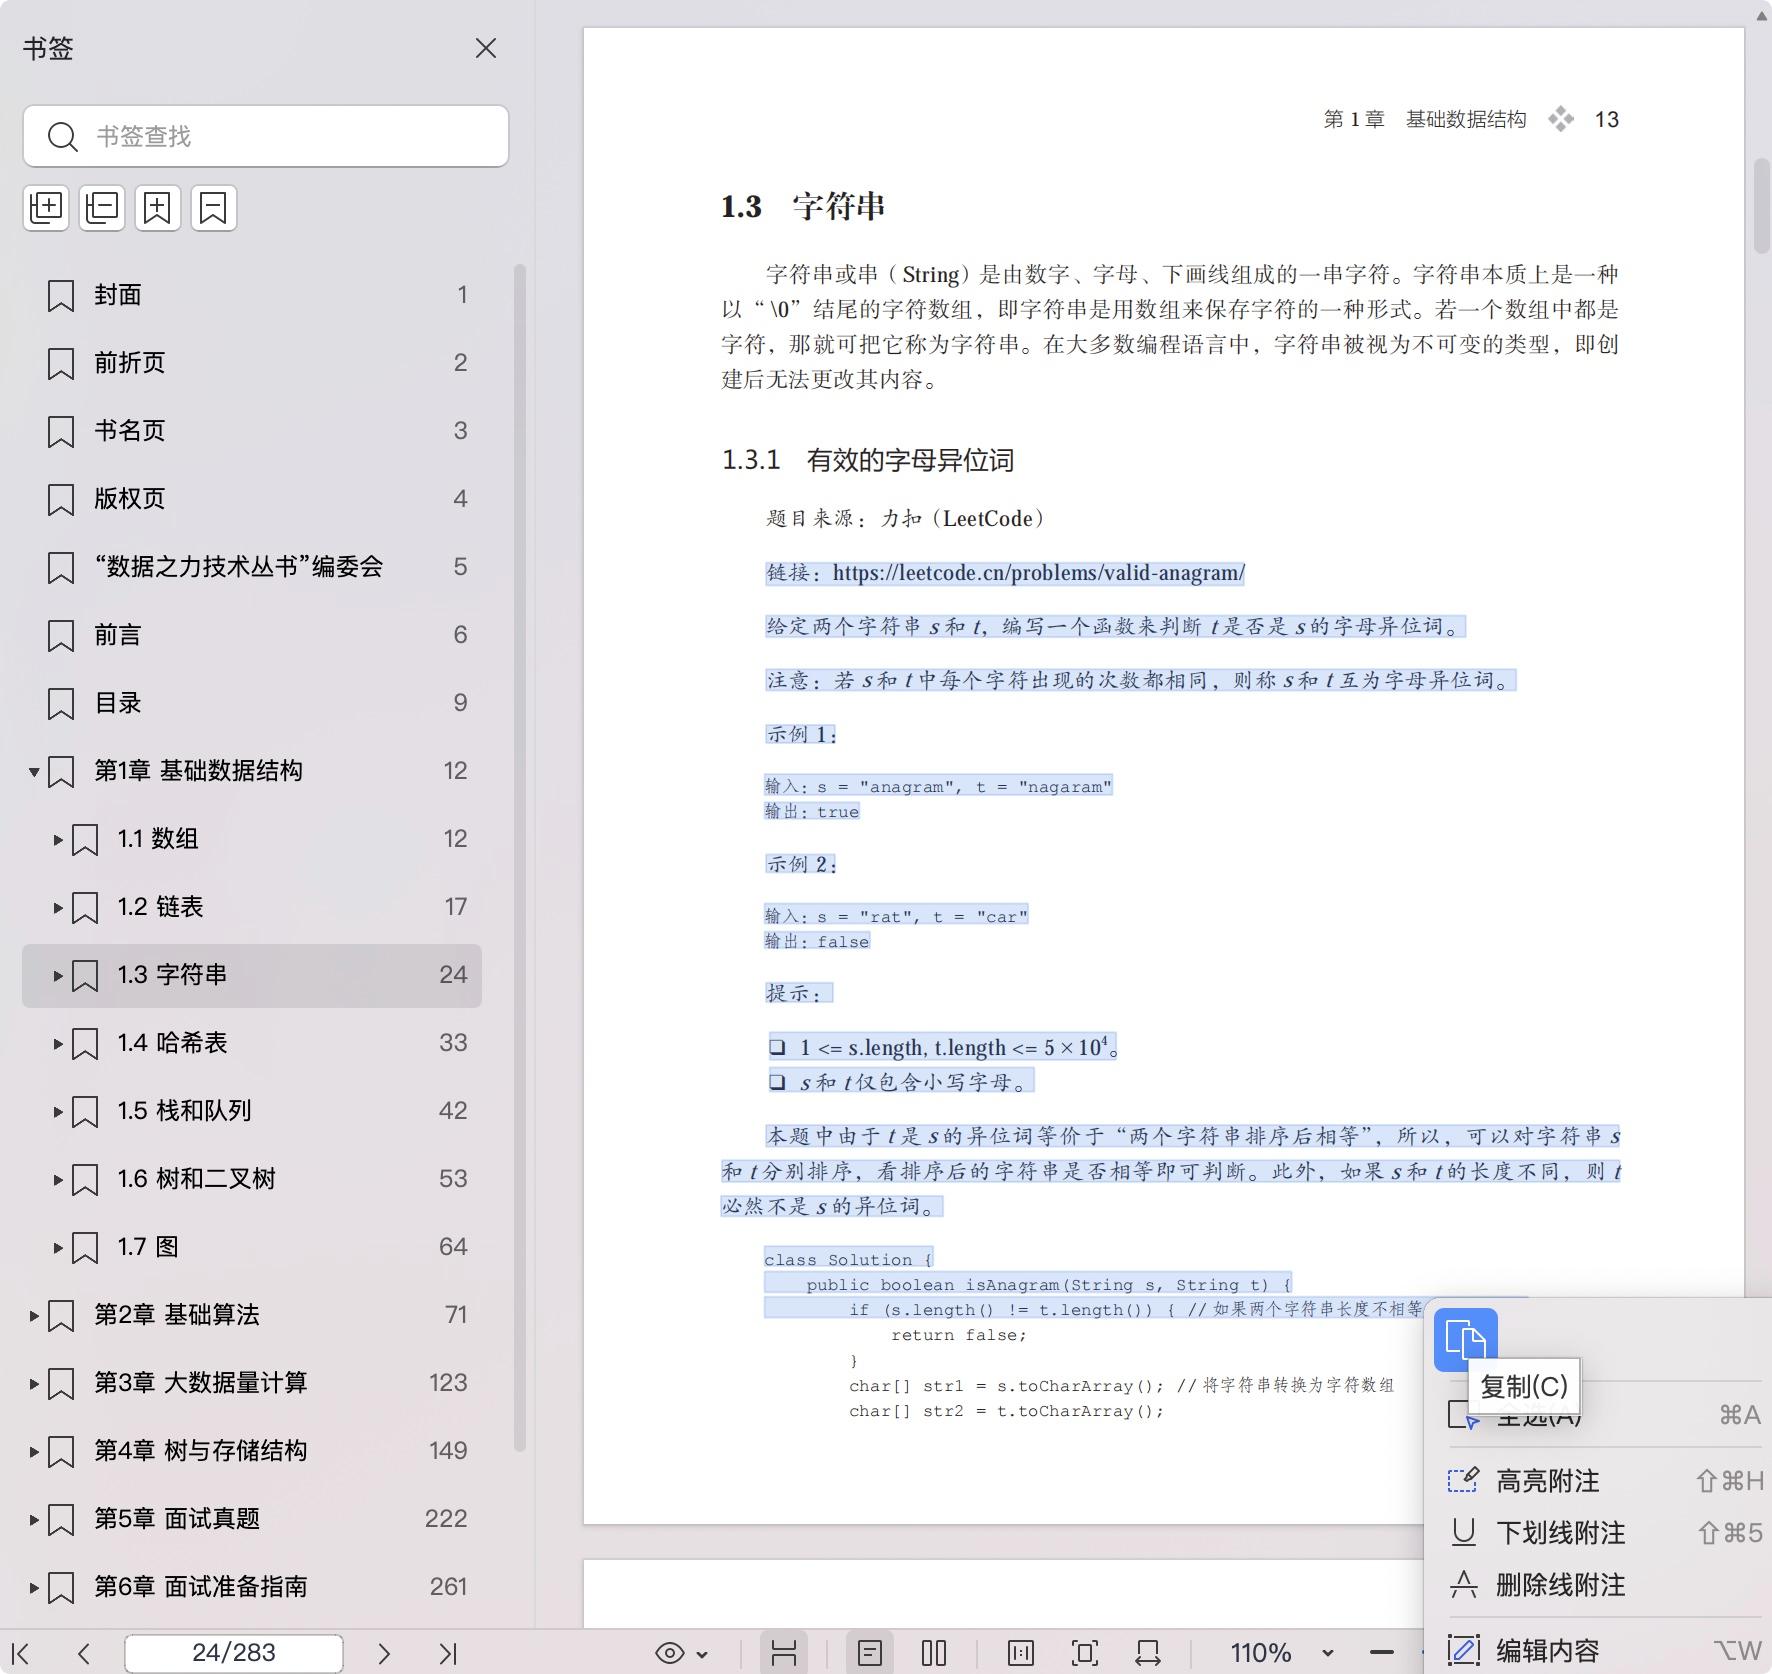Select the two-page layout icon in bottom toolbar
This screenshot has height=1674, width=1772.
933,1652
